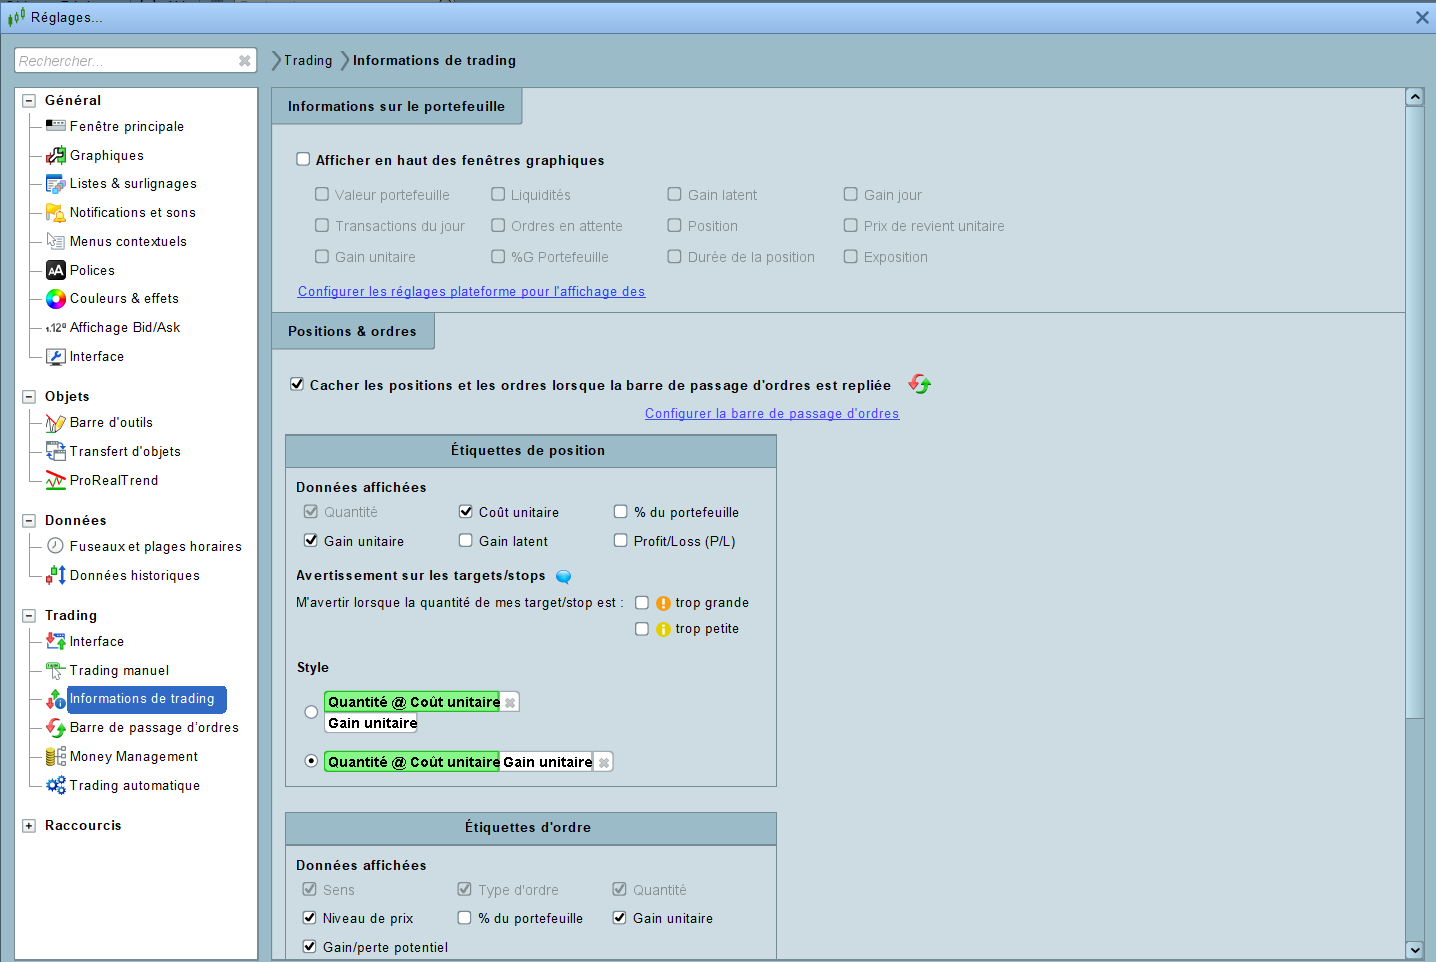Click the Menus contextuels icon
This screenshot has height=962, width=1436.
tap(56, 241)
